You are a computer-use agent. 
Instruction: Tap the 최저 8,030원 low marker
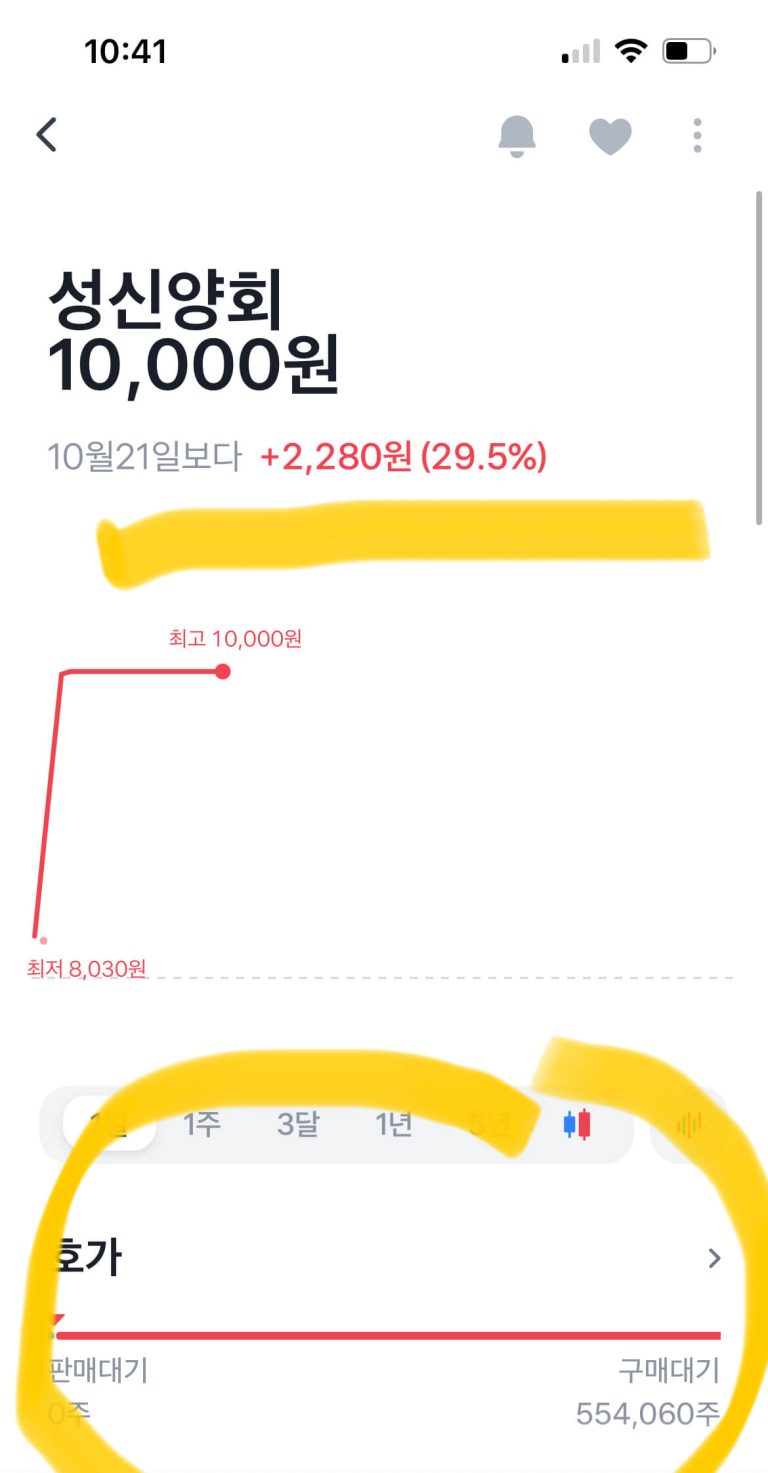(x=87, y=968)
